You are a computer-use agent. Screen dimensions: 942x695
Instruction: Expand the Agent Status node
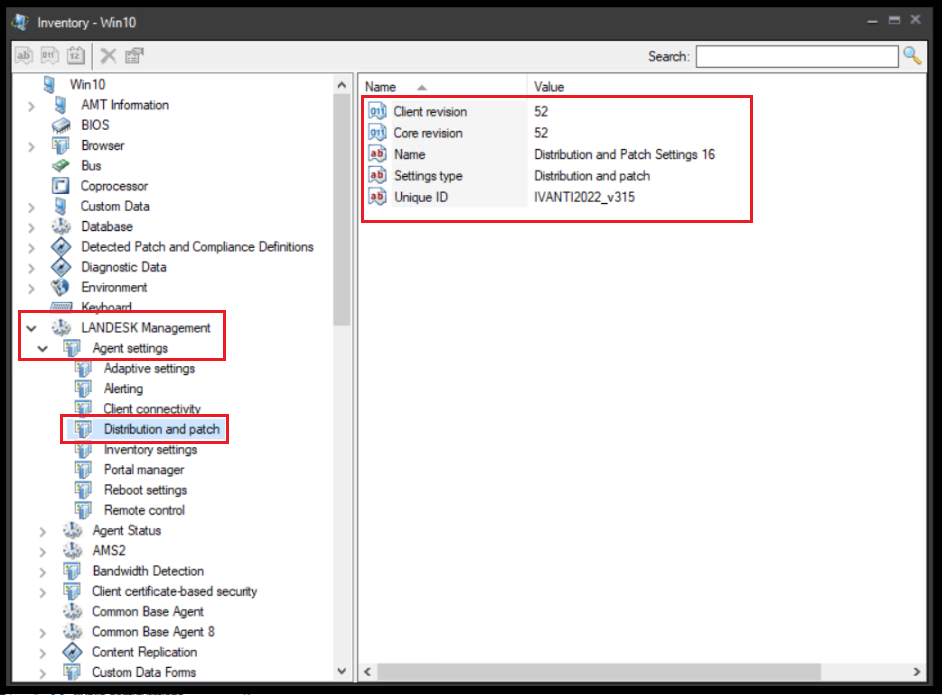pos(43,530)
